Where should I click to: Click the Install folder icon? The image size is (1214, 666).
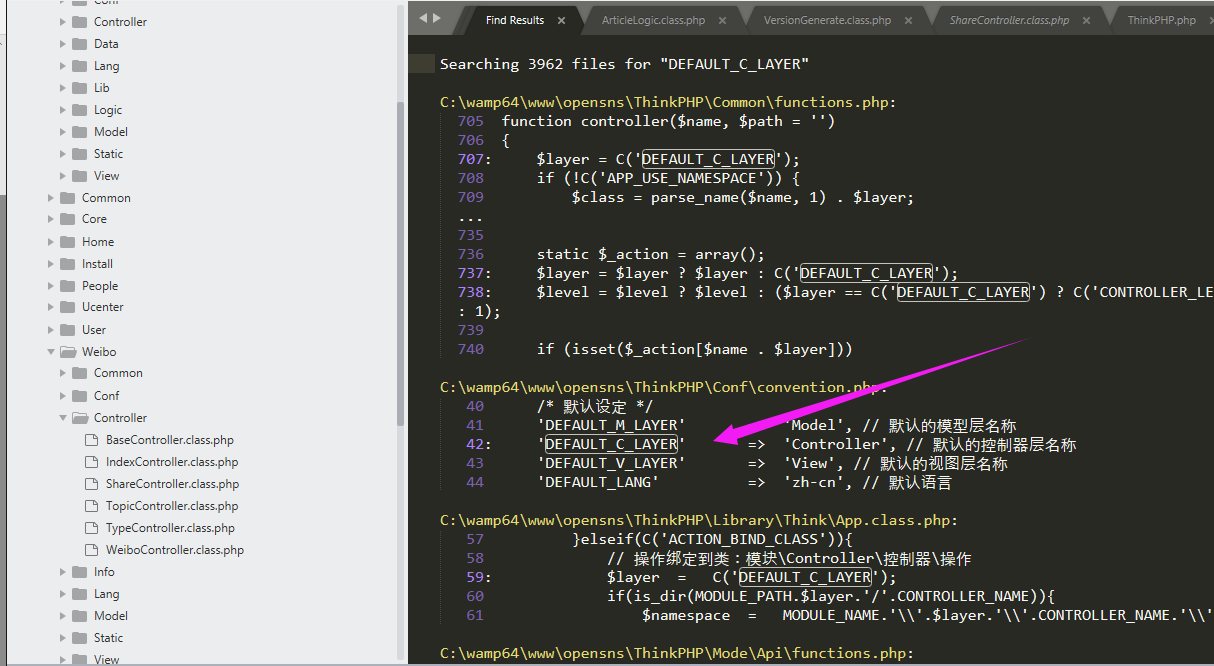(67, 264)
